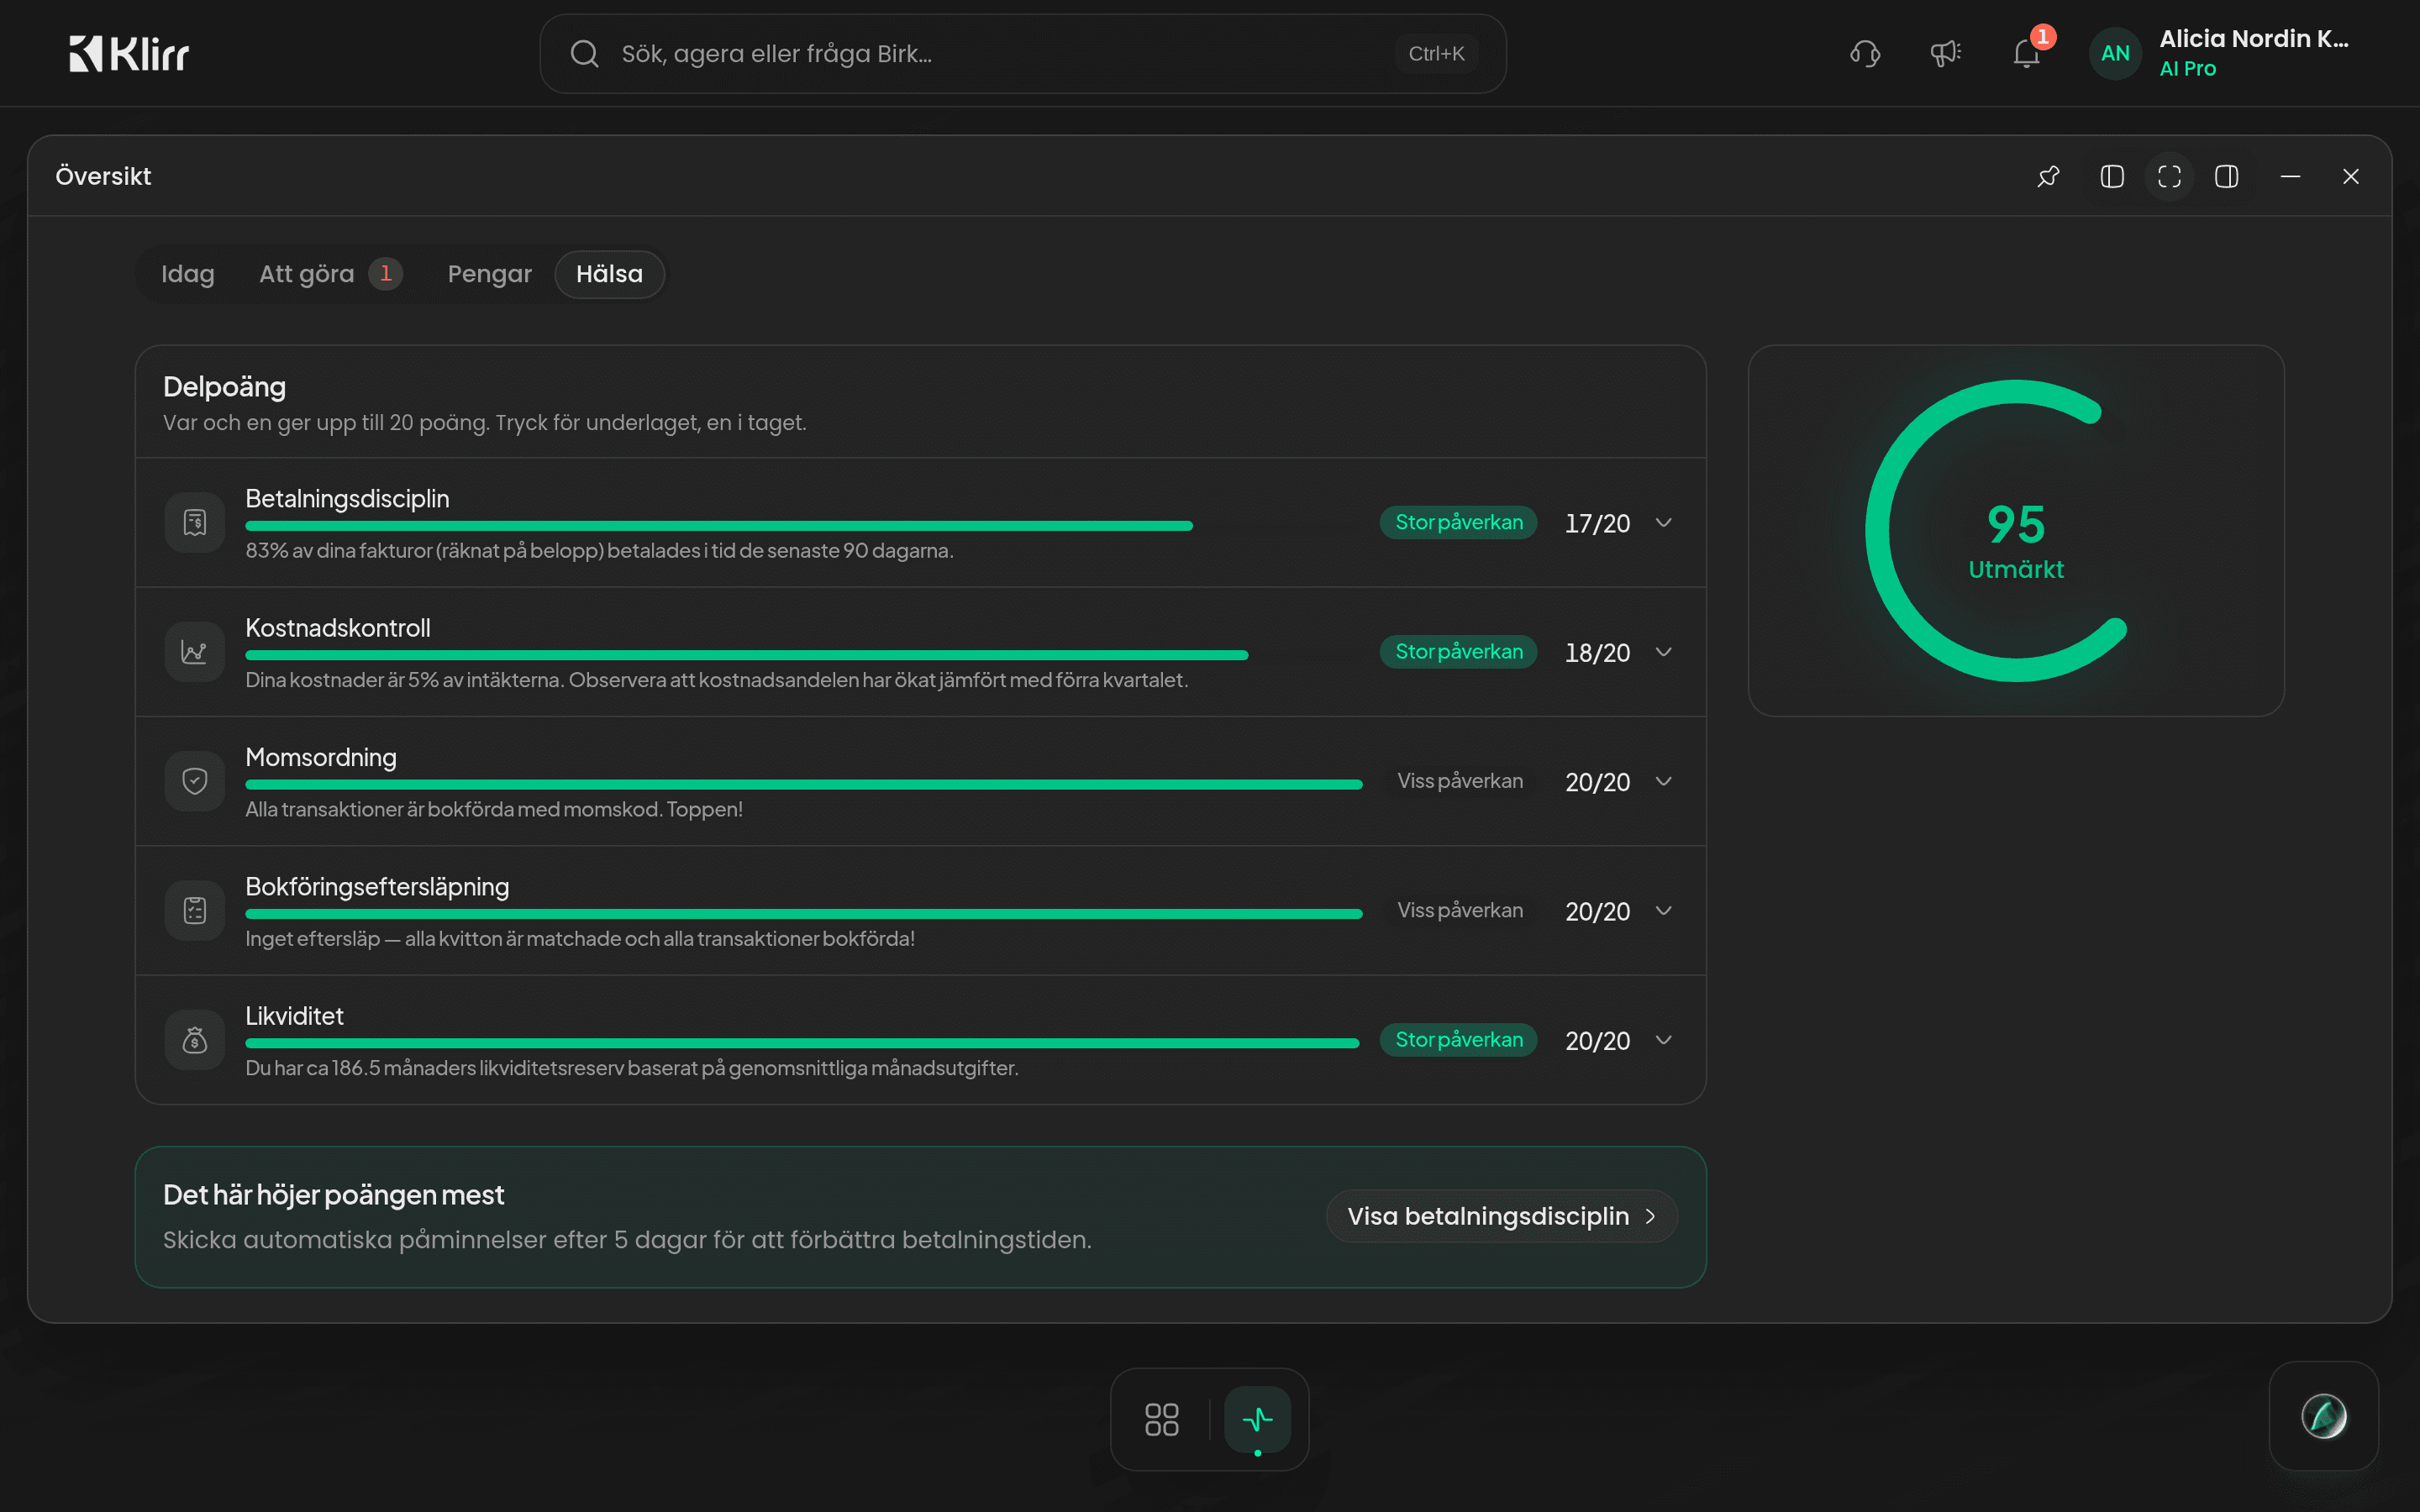
Task: Select the Hälsa tab
Action: pos(609,274)
